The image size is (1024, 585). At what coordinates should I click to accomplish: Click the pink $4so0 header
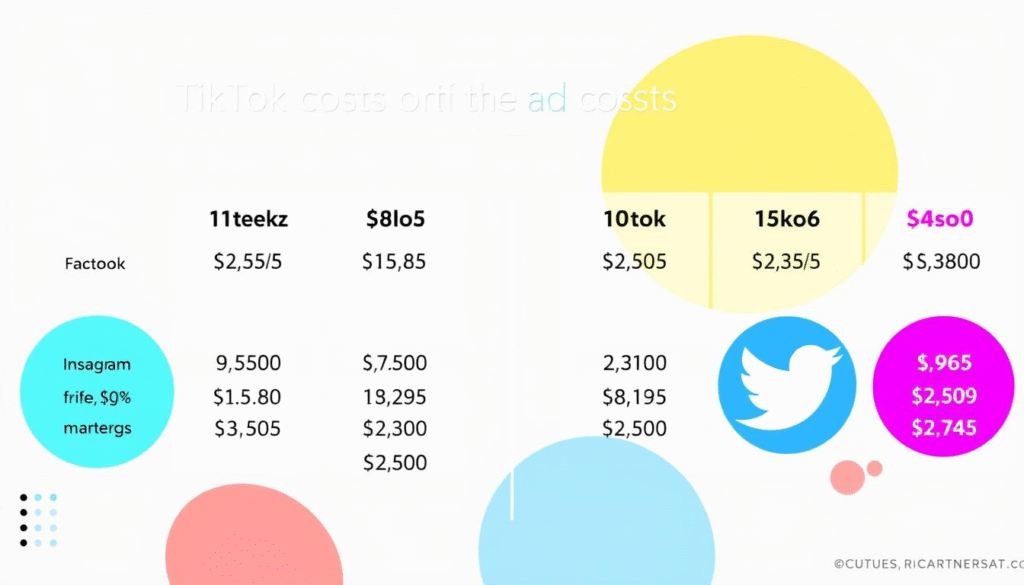pyautogui.click(x=940, y=219)
